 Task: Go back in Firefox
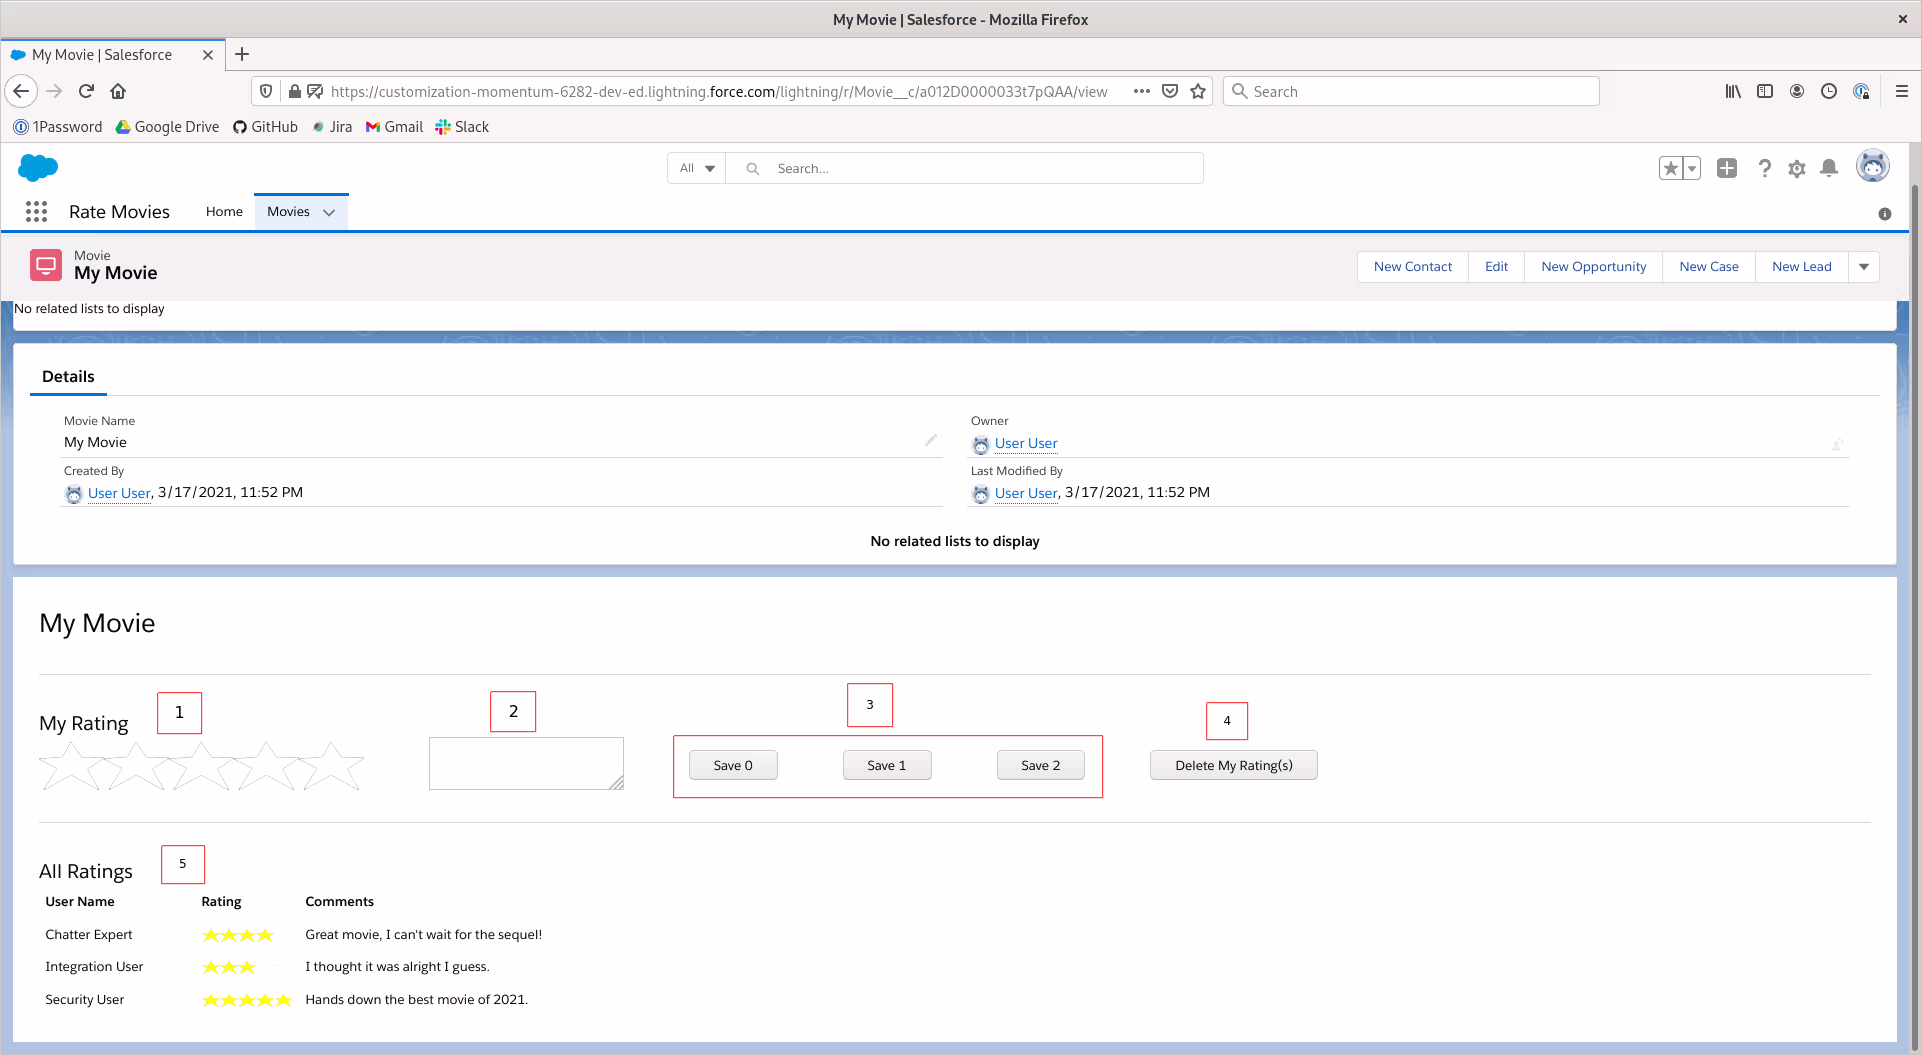pos(21,91)
